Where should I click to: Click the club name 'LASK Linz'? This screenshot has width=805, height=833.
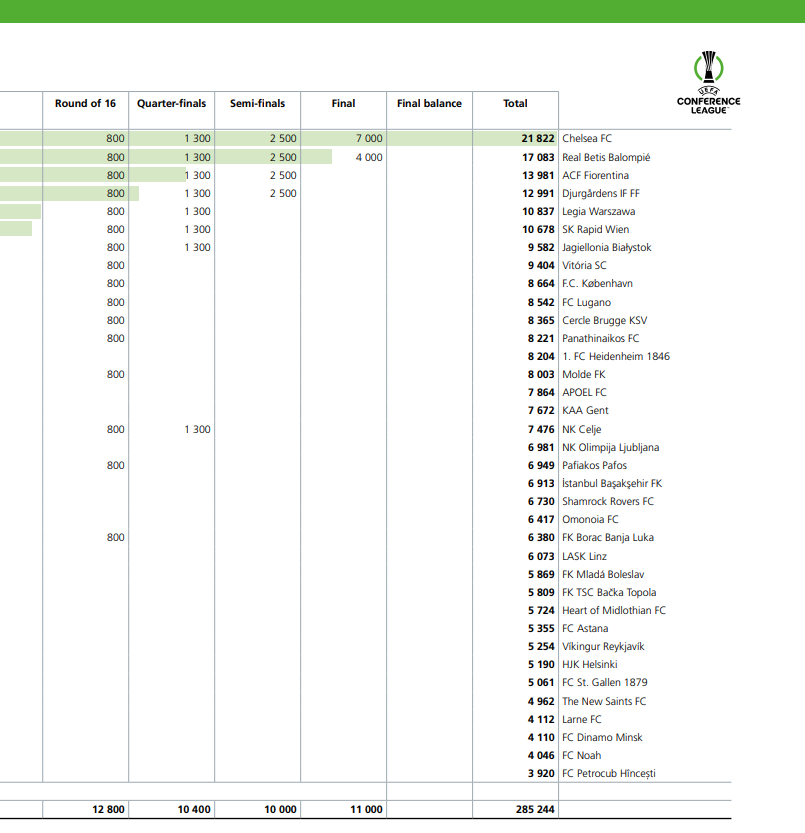pos(584,556)
